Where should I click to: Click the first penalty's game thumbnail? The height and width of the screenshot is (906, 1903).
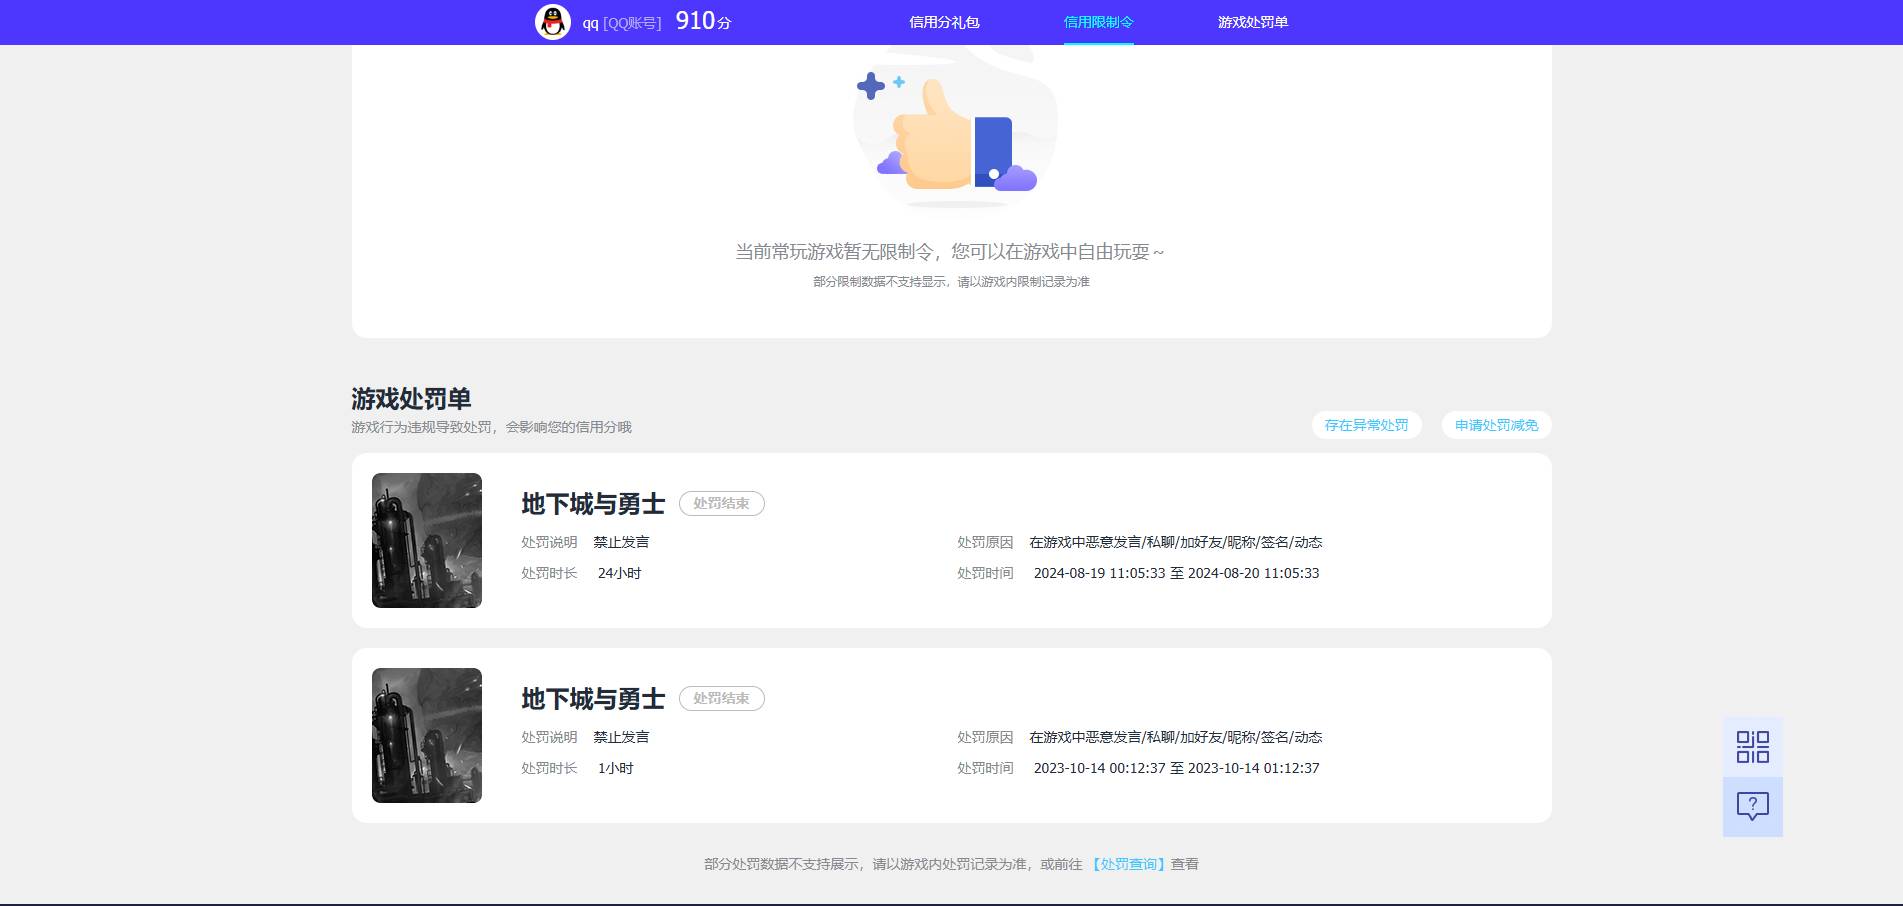tap(425, 540)
